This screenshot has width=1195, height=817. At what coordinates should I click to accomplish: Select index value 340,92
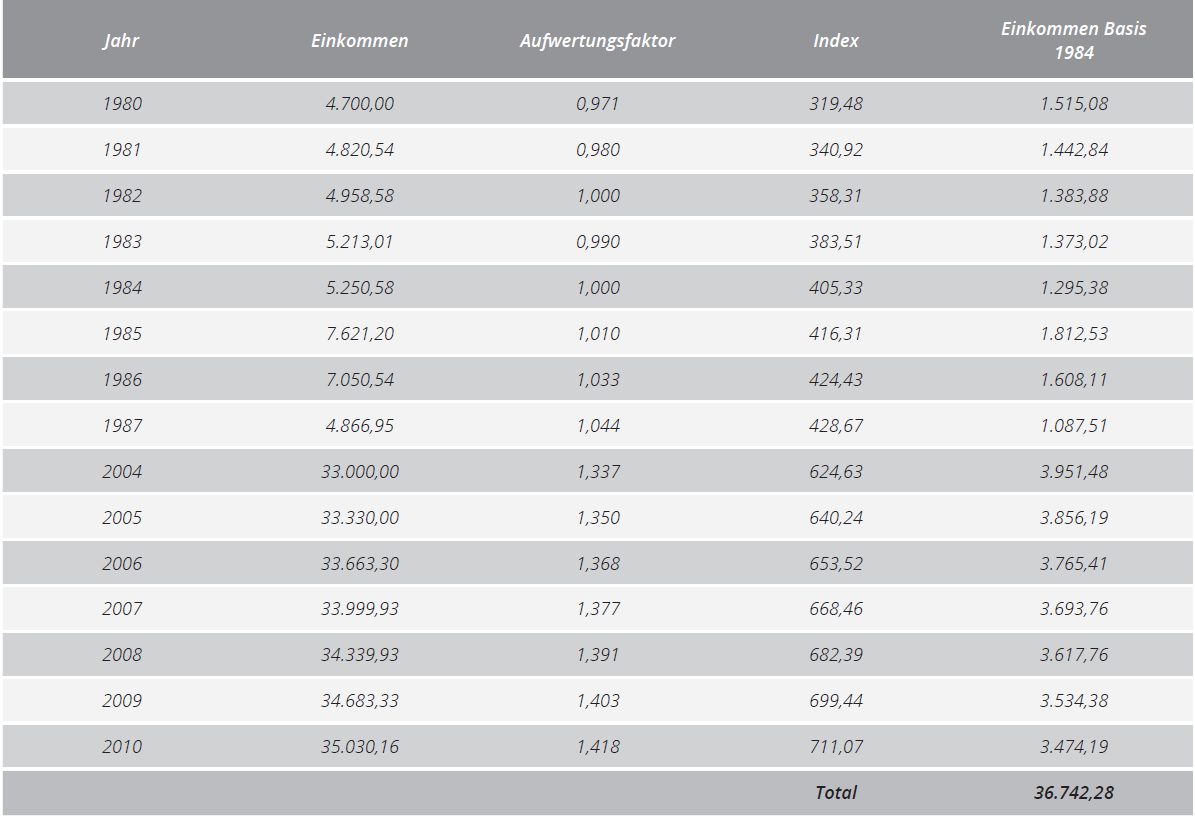coord(836,149)
